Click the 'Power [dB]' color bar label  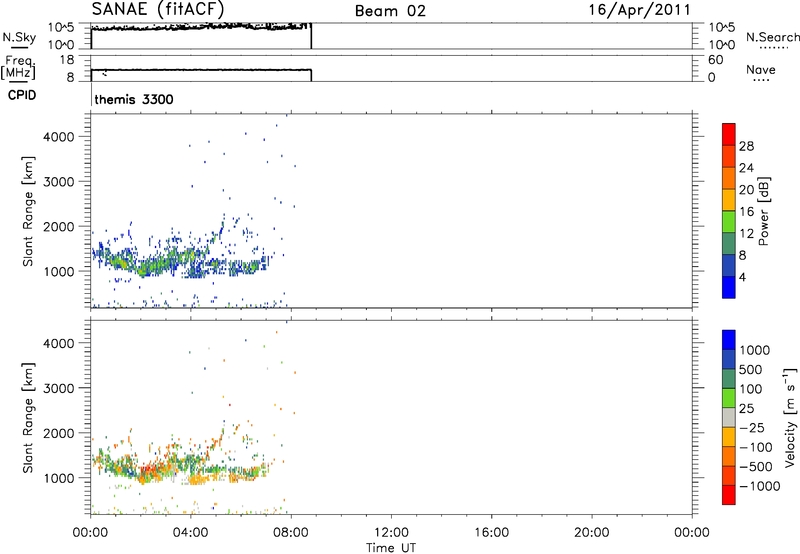(x=763, y=211)
